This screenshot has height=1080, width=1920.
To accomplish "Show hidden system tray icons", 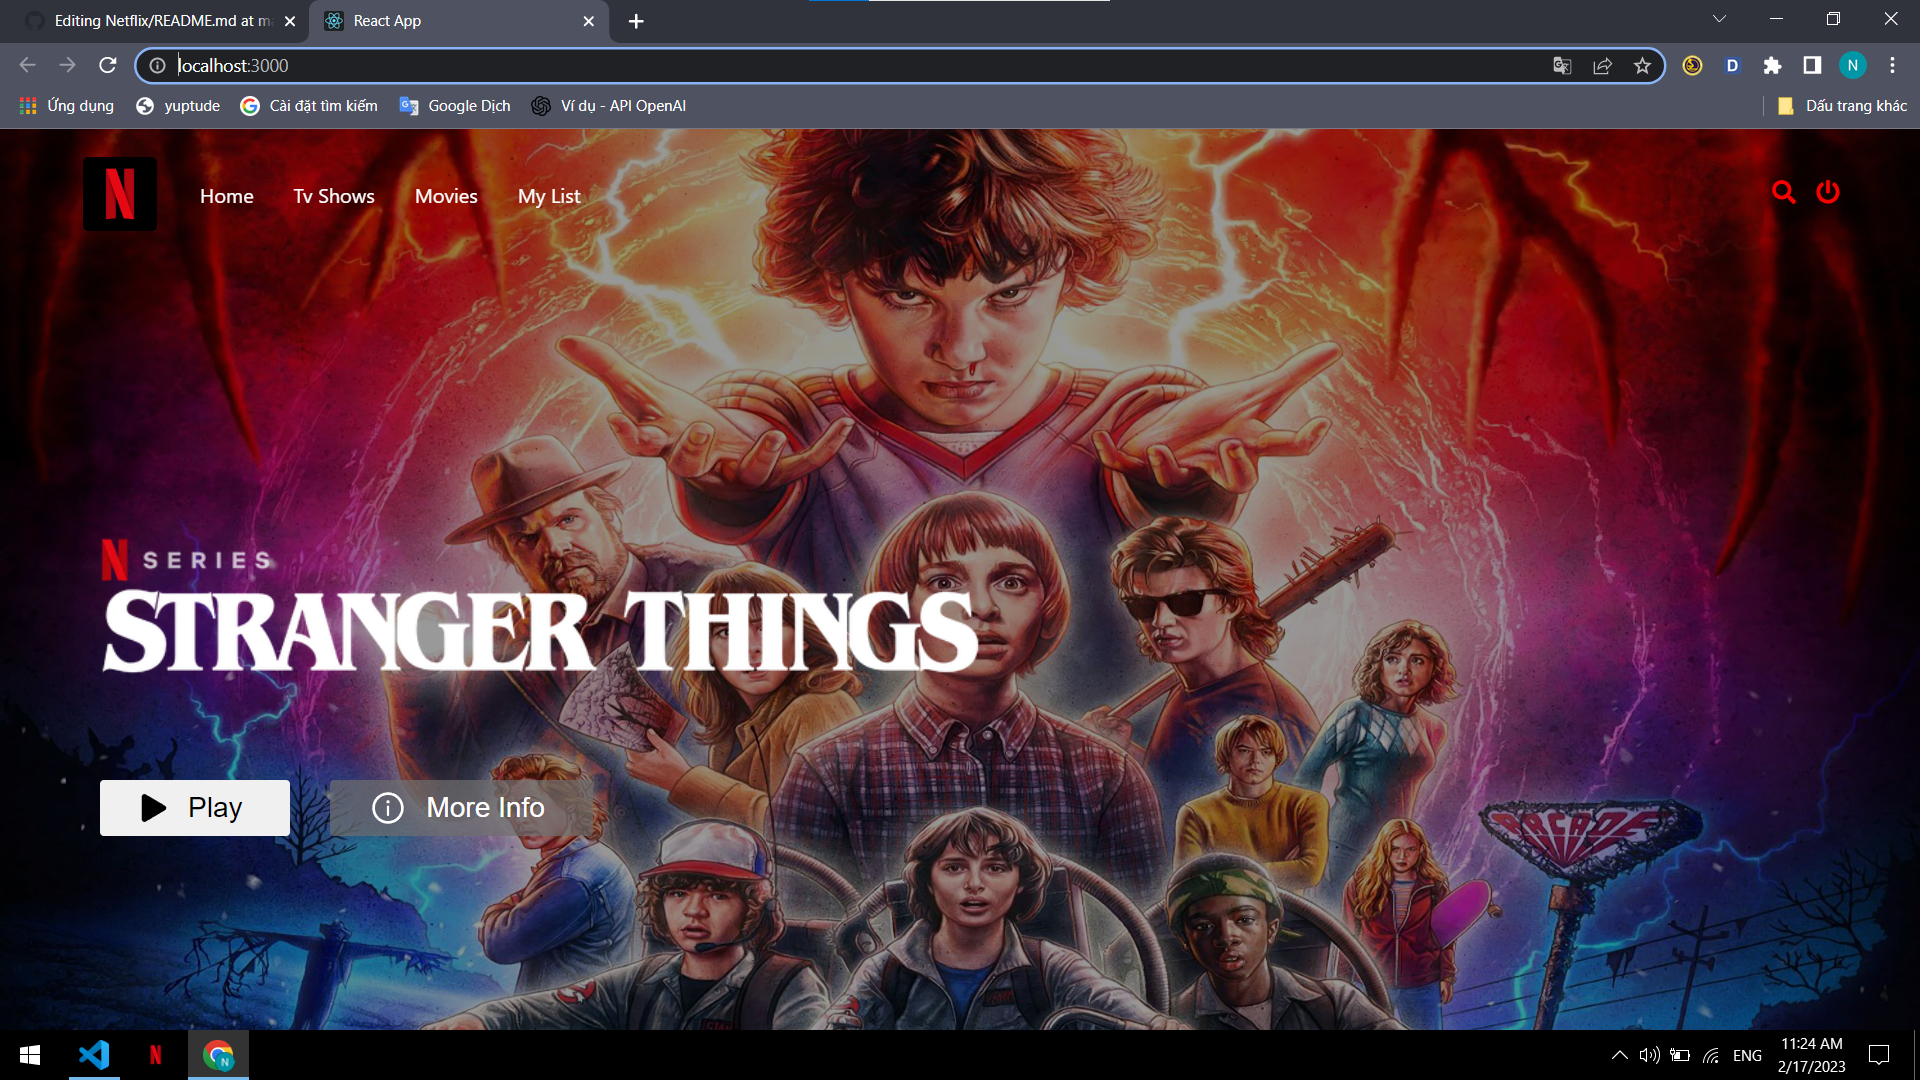I will click(x=1619, y=1055).
